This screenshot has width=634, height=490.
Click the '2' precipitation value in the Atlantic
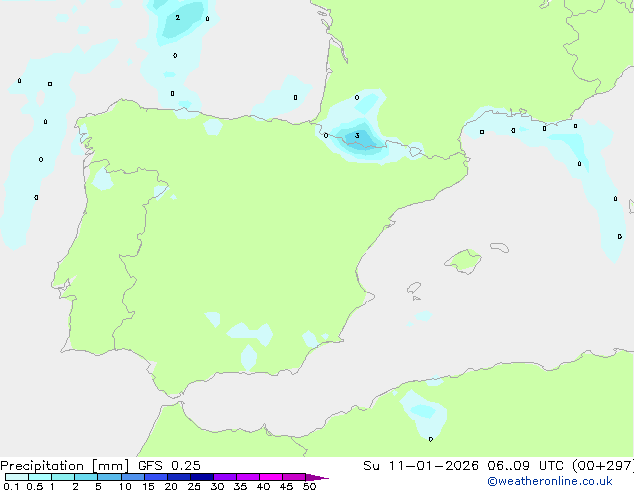coord(178,17)
